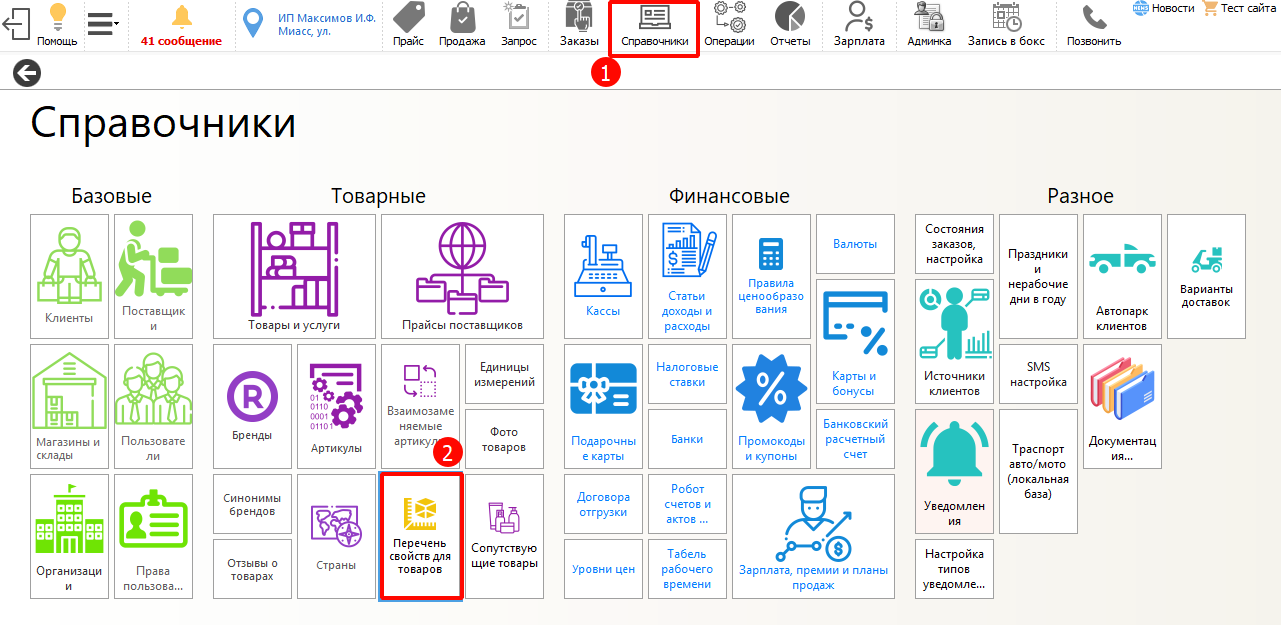Viewport: 1281px width, 625px height.
Task: Select the ИП Максимов location selector
Action: pos(310,24)
